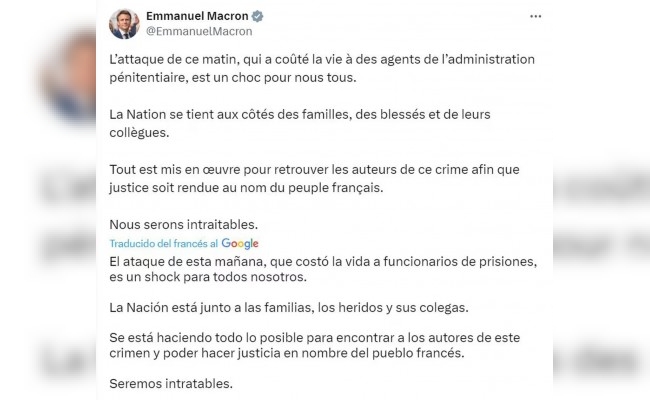Click Emmanuel Macron's profile avatar
Screen dimensions: 650x400
(124, 24)
